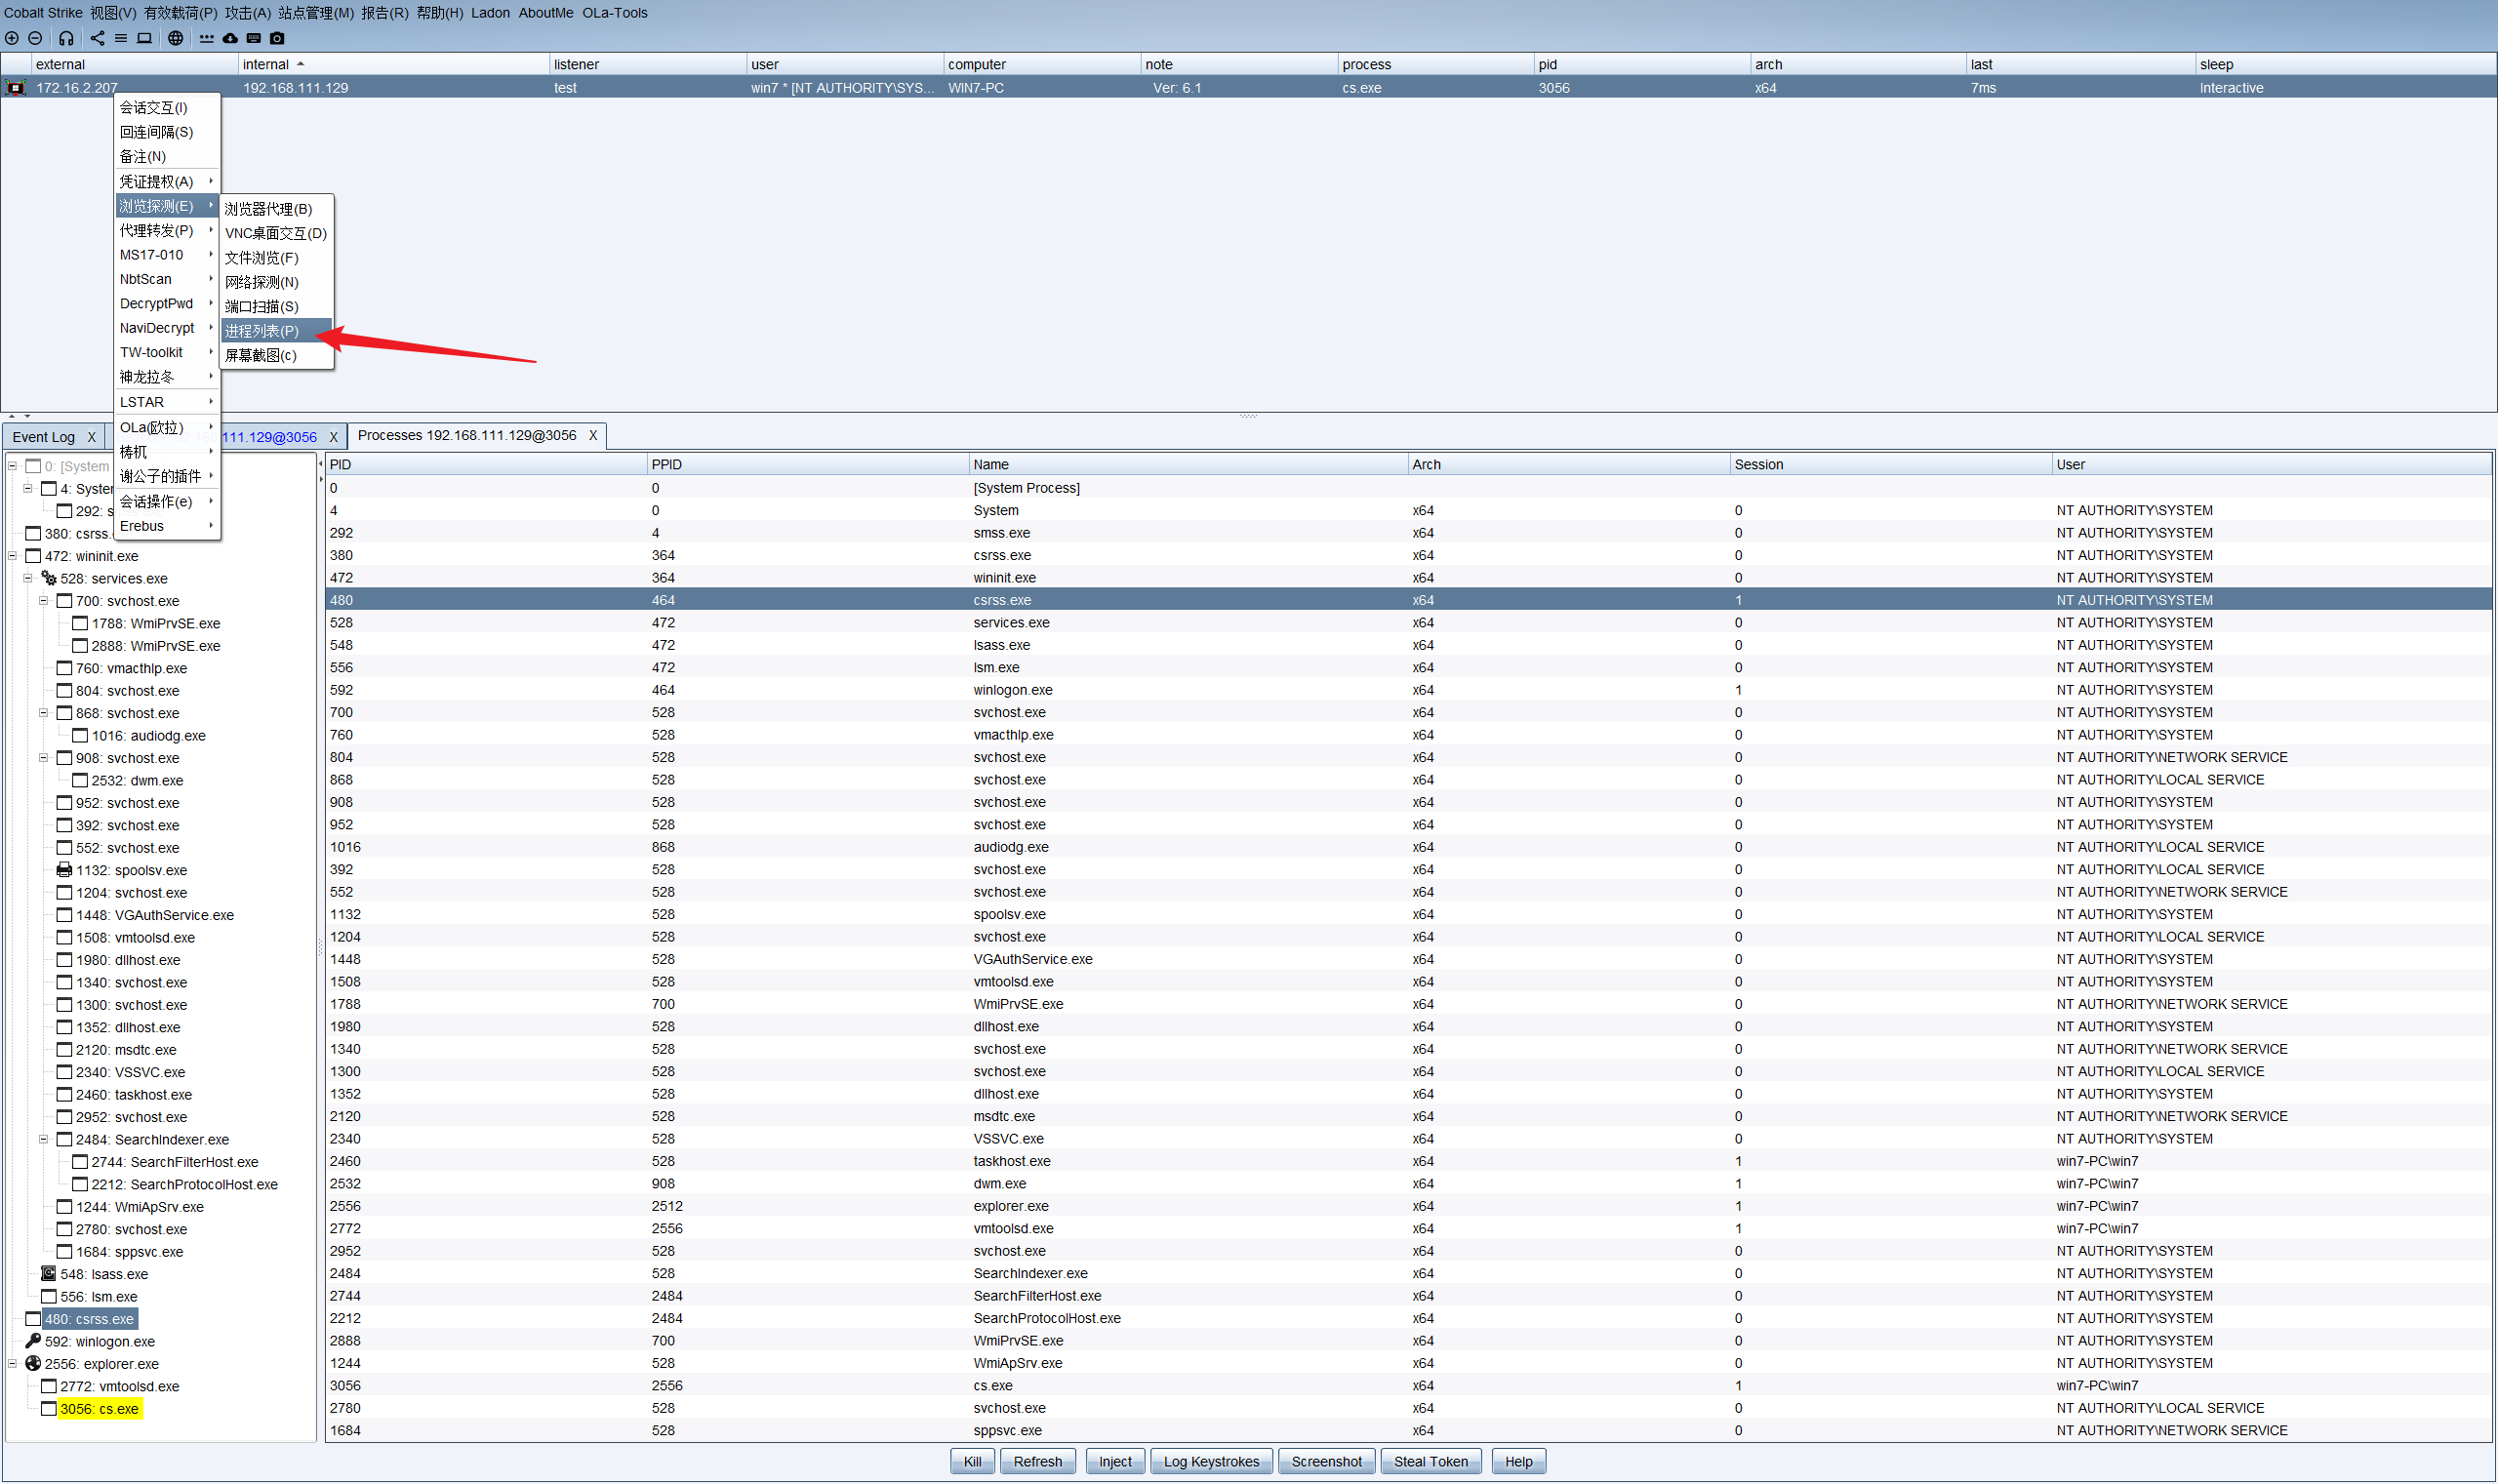Tick the 3056: cs.exe checkbox

click(x=48, y=1409)
